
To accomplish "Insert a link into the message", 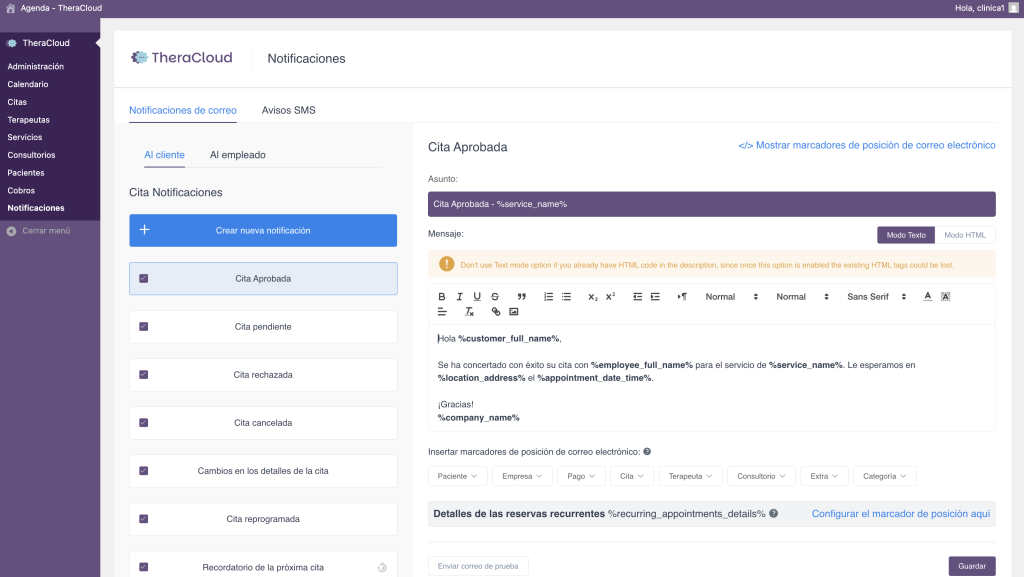I will (x=496, y=312).
